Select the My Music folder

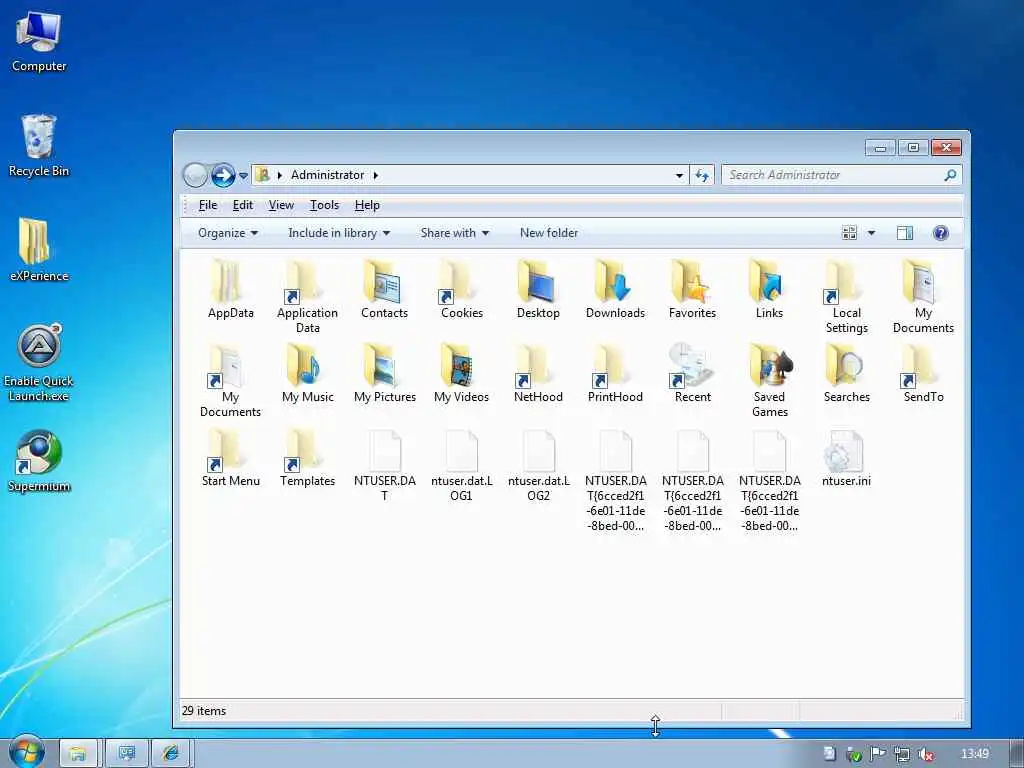click(x=307, y=373)
